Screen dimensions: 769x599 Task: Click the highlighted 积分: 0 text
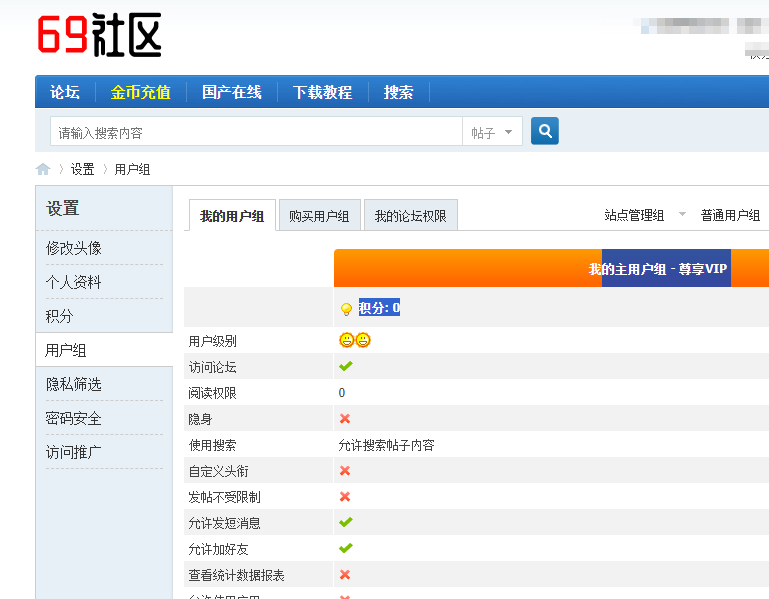[x=379, y=308]
